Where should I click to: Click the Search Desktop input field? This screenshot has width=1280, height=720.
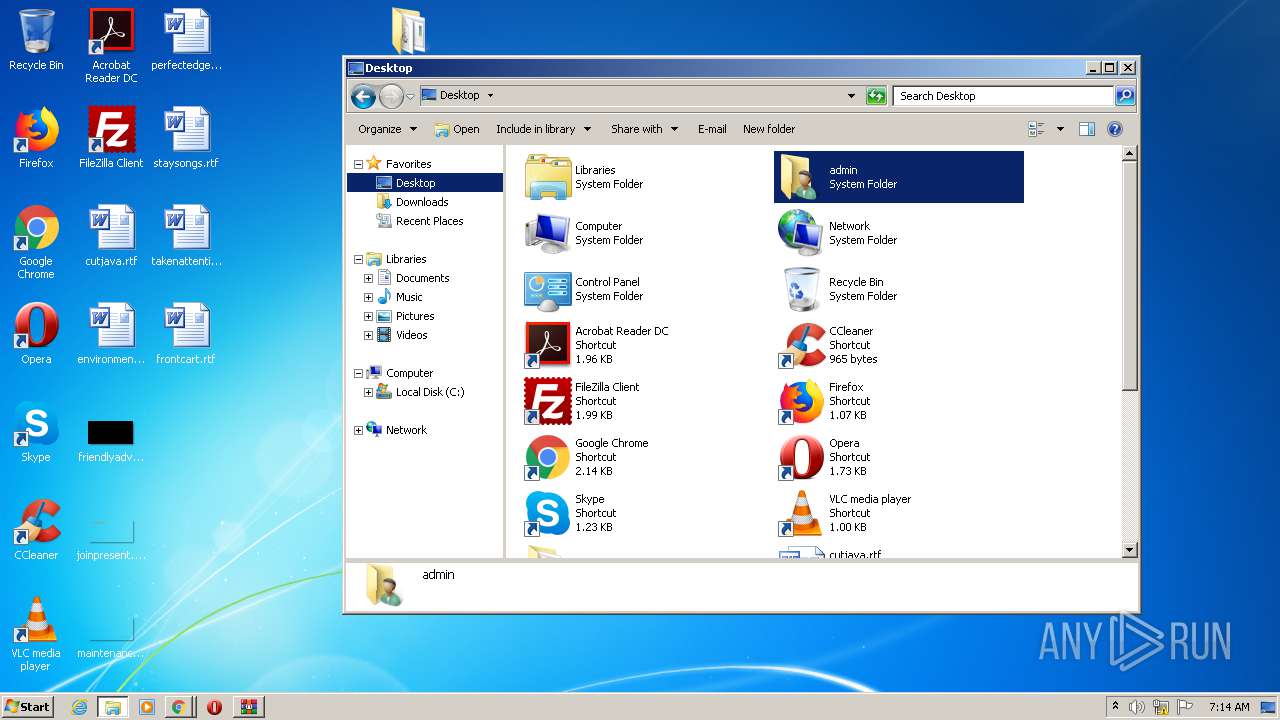[1002, 96]
